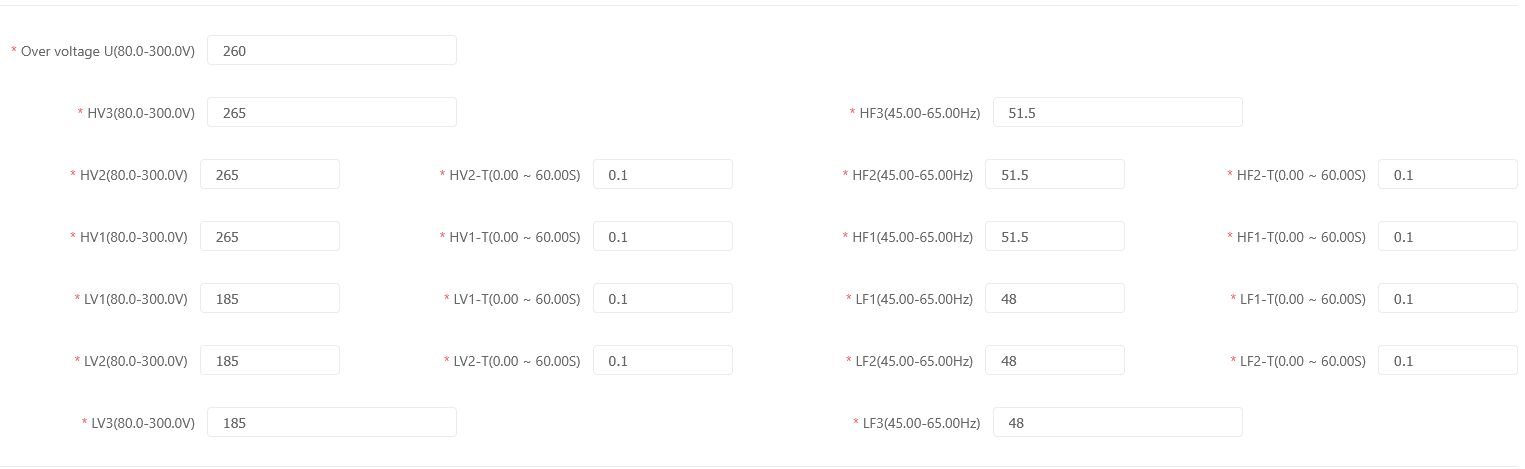The width and height of the screenshot is (1525, 469).
Task: Click the LV1-T time input field
Action: [662, 299]
